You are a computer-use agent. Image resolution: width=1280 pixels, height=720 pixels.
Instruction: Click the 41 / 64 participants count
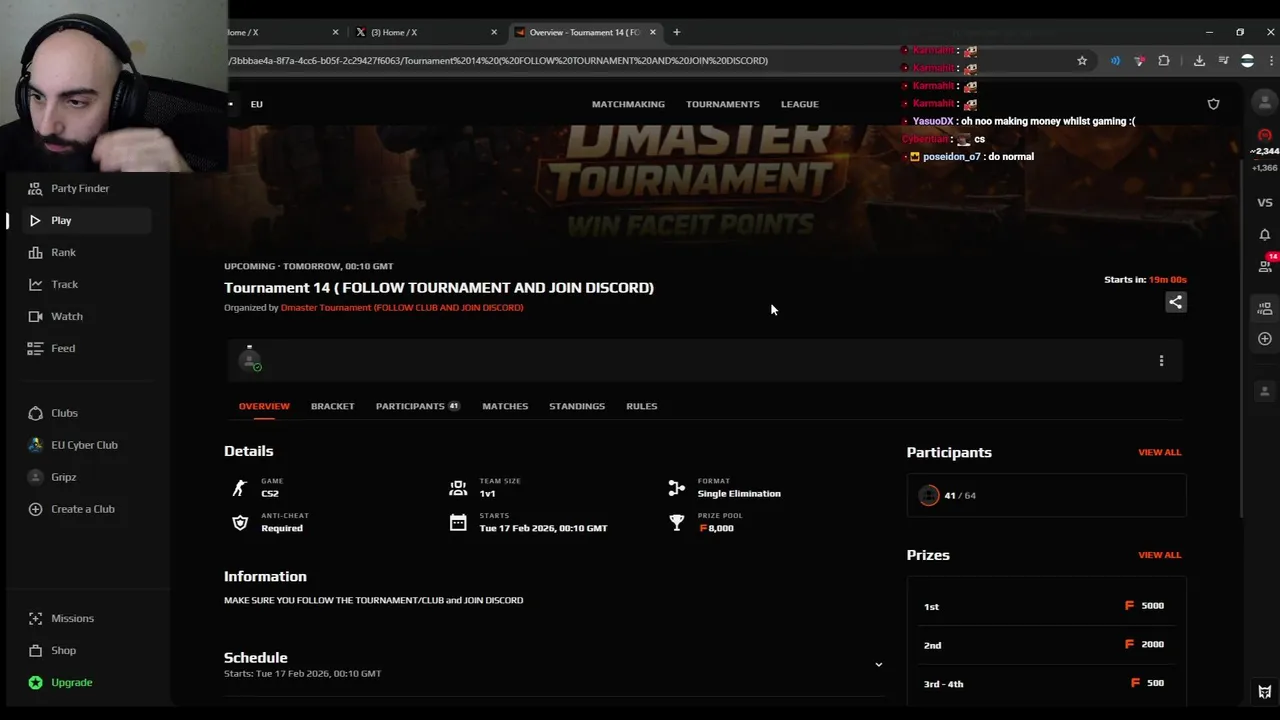click(x=960, y=496)
